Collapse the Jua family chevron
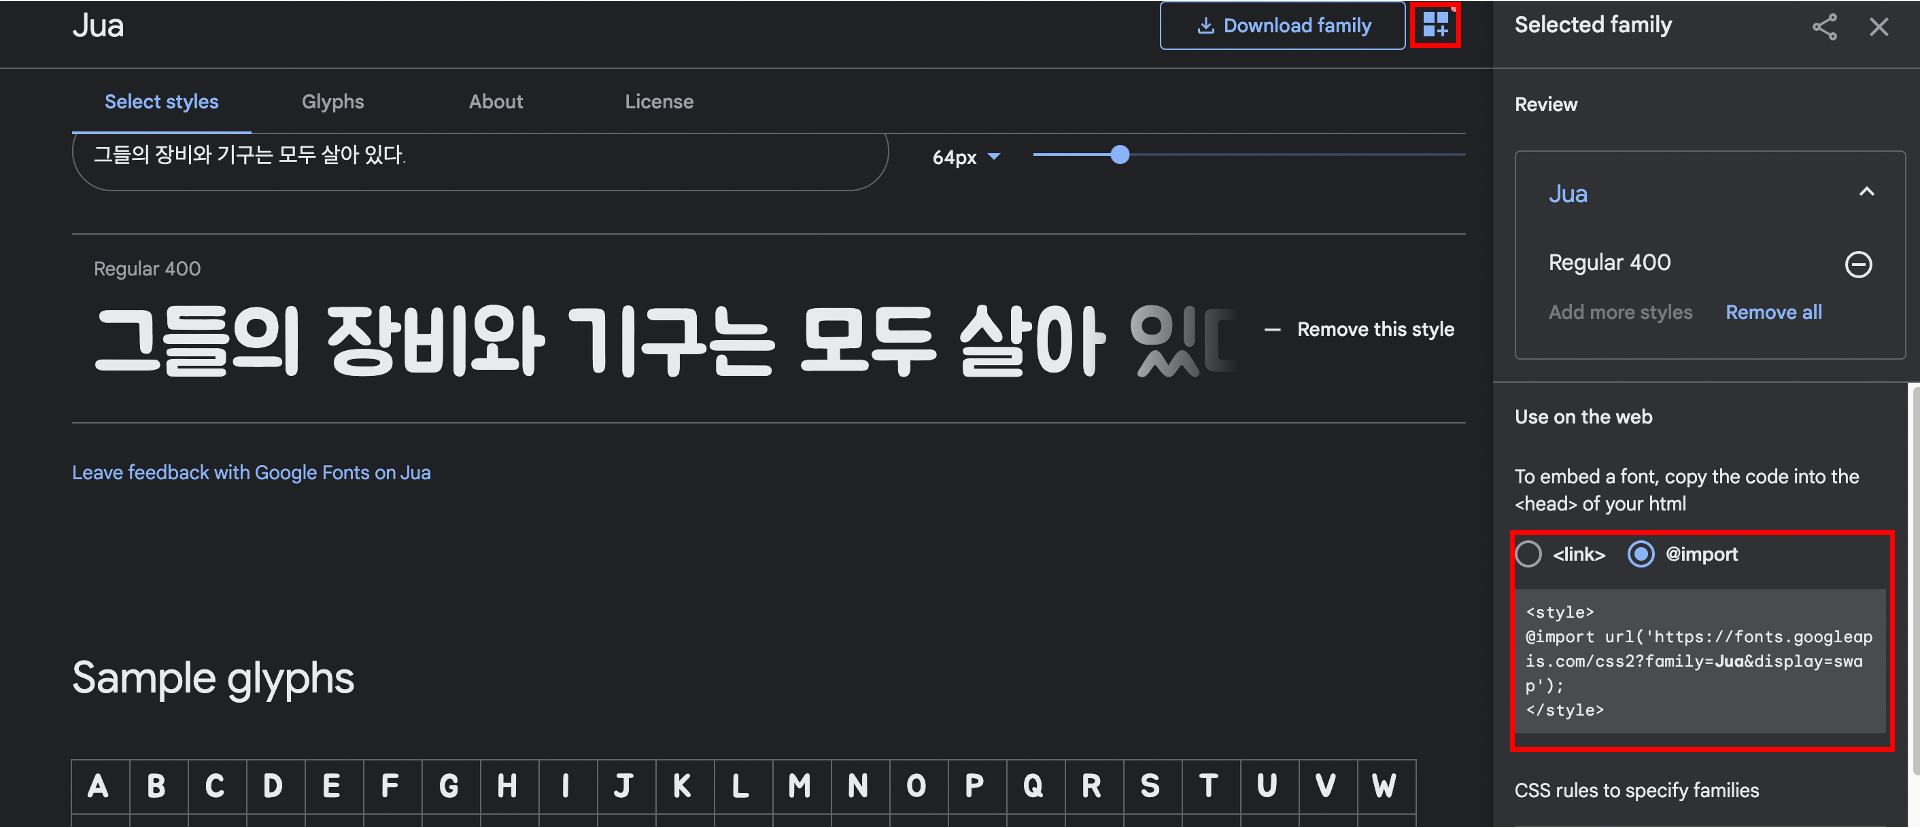The width and height of the screenshot is (1920, 828). (x=1866, y=192)
